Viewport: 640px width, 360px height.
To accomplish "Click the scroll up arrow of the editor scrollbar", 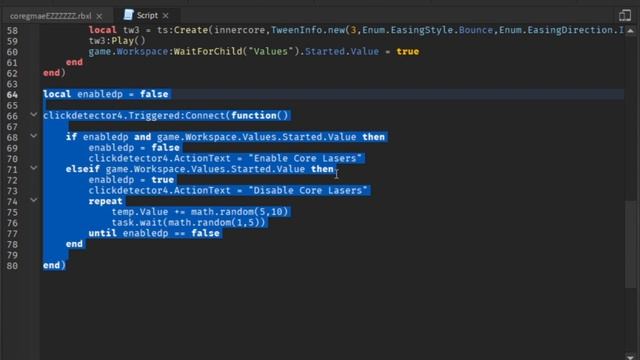I will (630, 31).
